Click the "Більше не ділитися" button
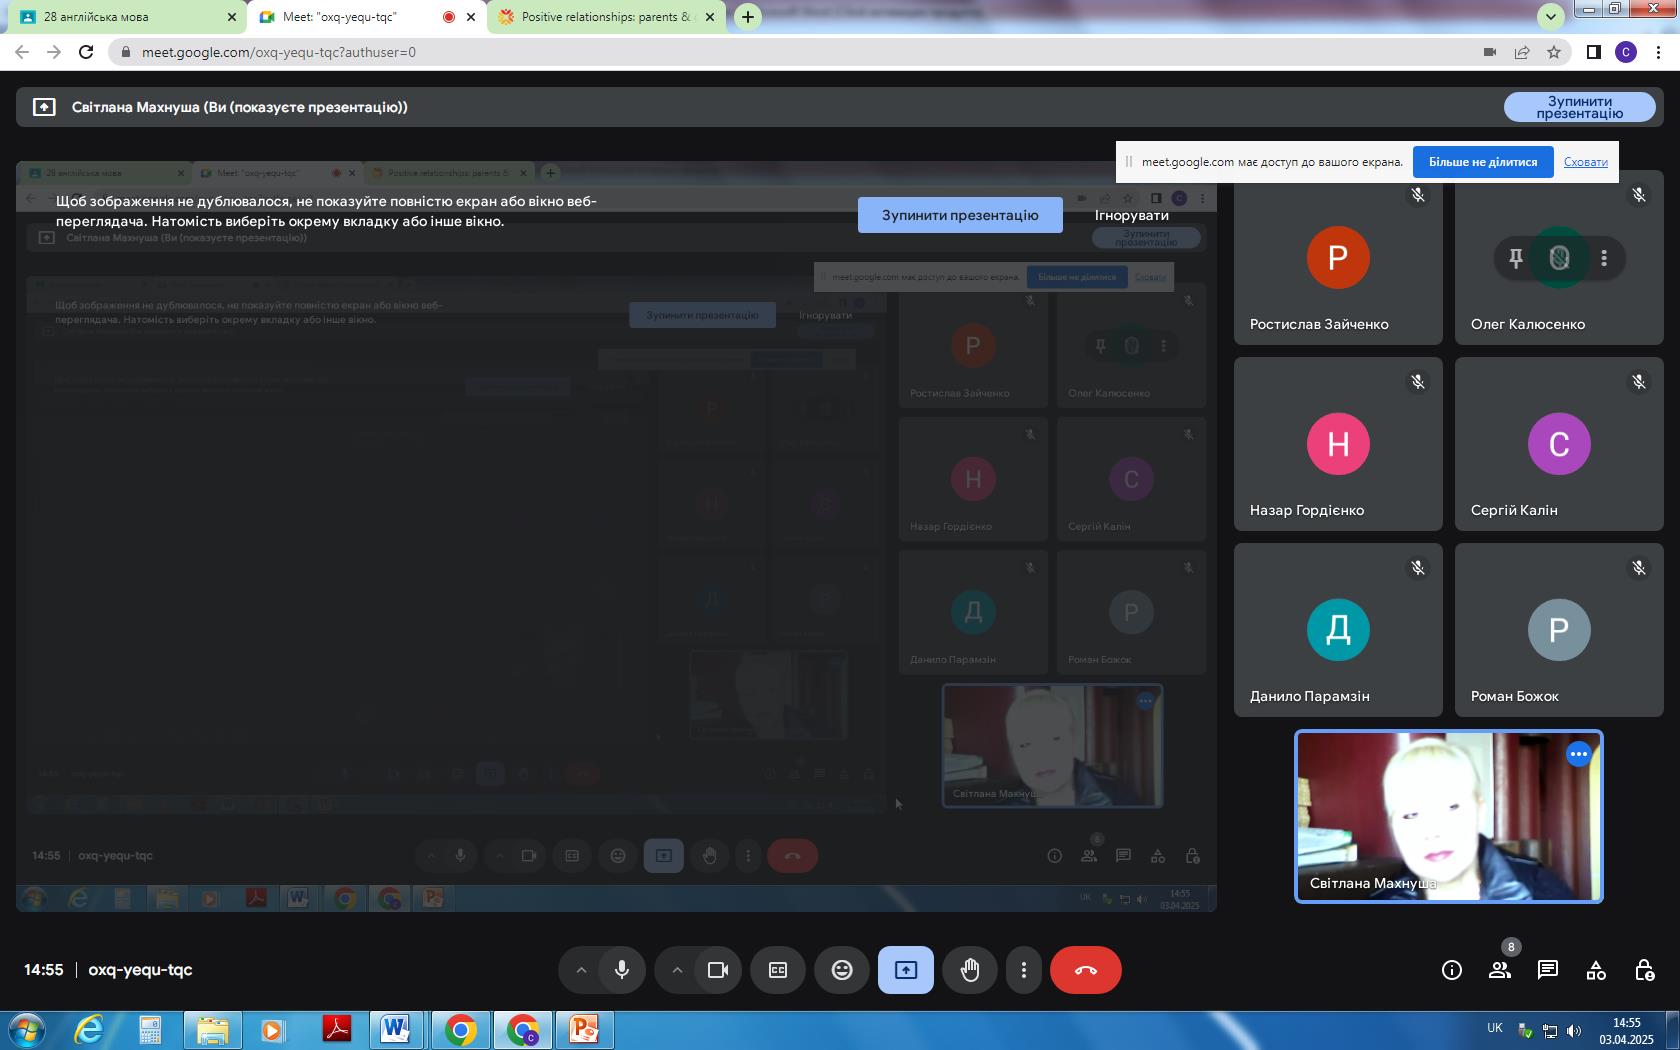The width and height of the screenshot is (1680, 1050). pos(1482,162)
